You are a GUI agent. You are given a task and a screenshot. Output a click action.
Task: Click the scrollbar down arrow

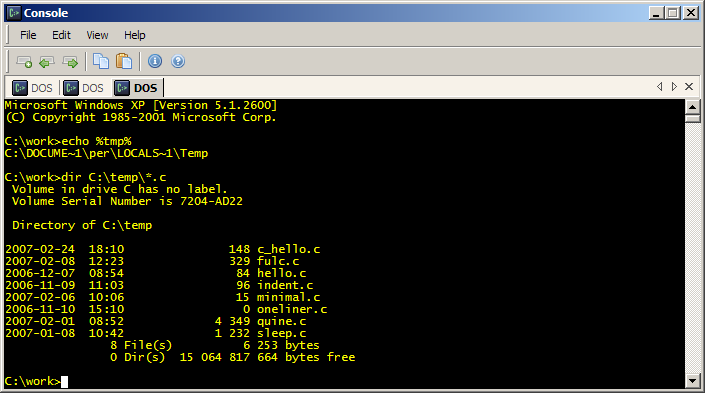(x=692, y=381)
